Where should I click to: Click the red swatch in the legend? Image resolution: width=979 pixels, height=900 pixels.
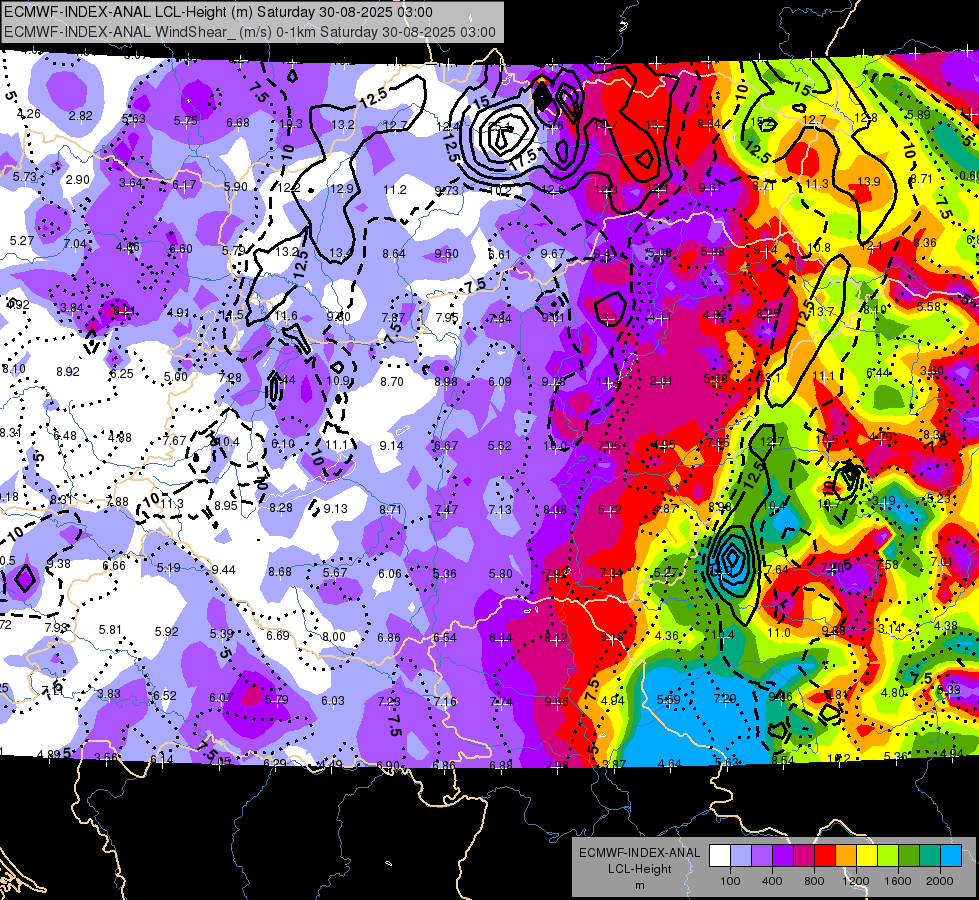pos(825,856)
